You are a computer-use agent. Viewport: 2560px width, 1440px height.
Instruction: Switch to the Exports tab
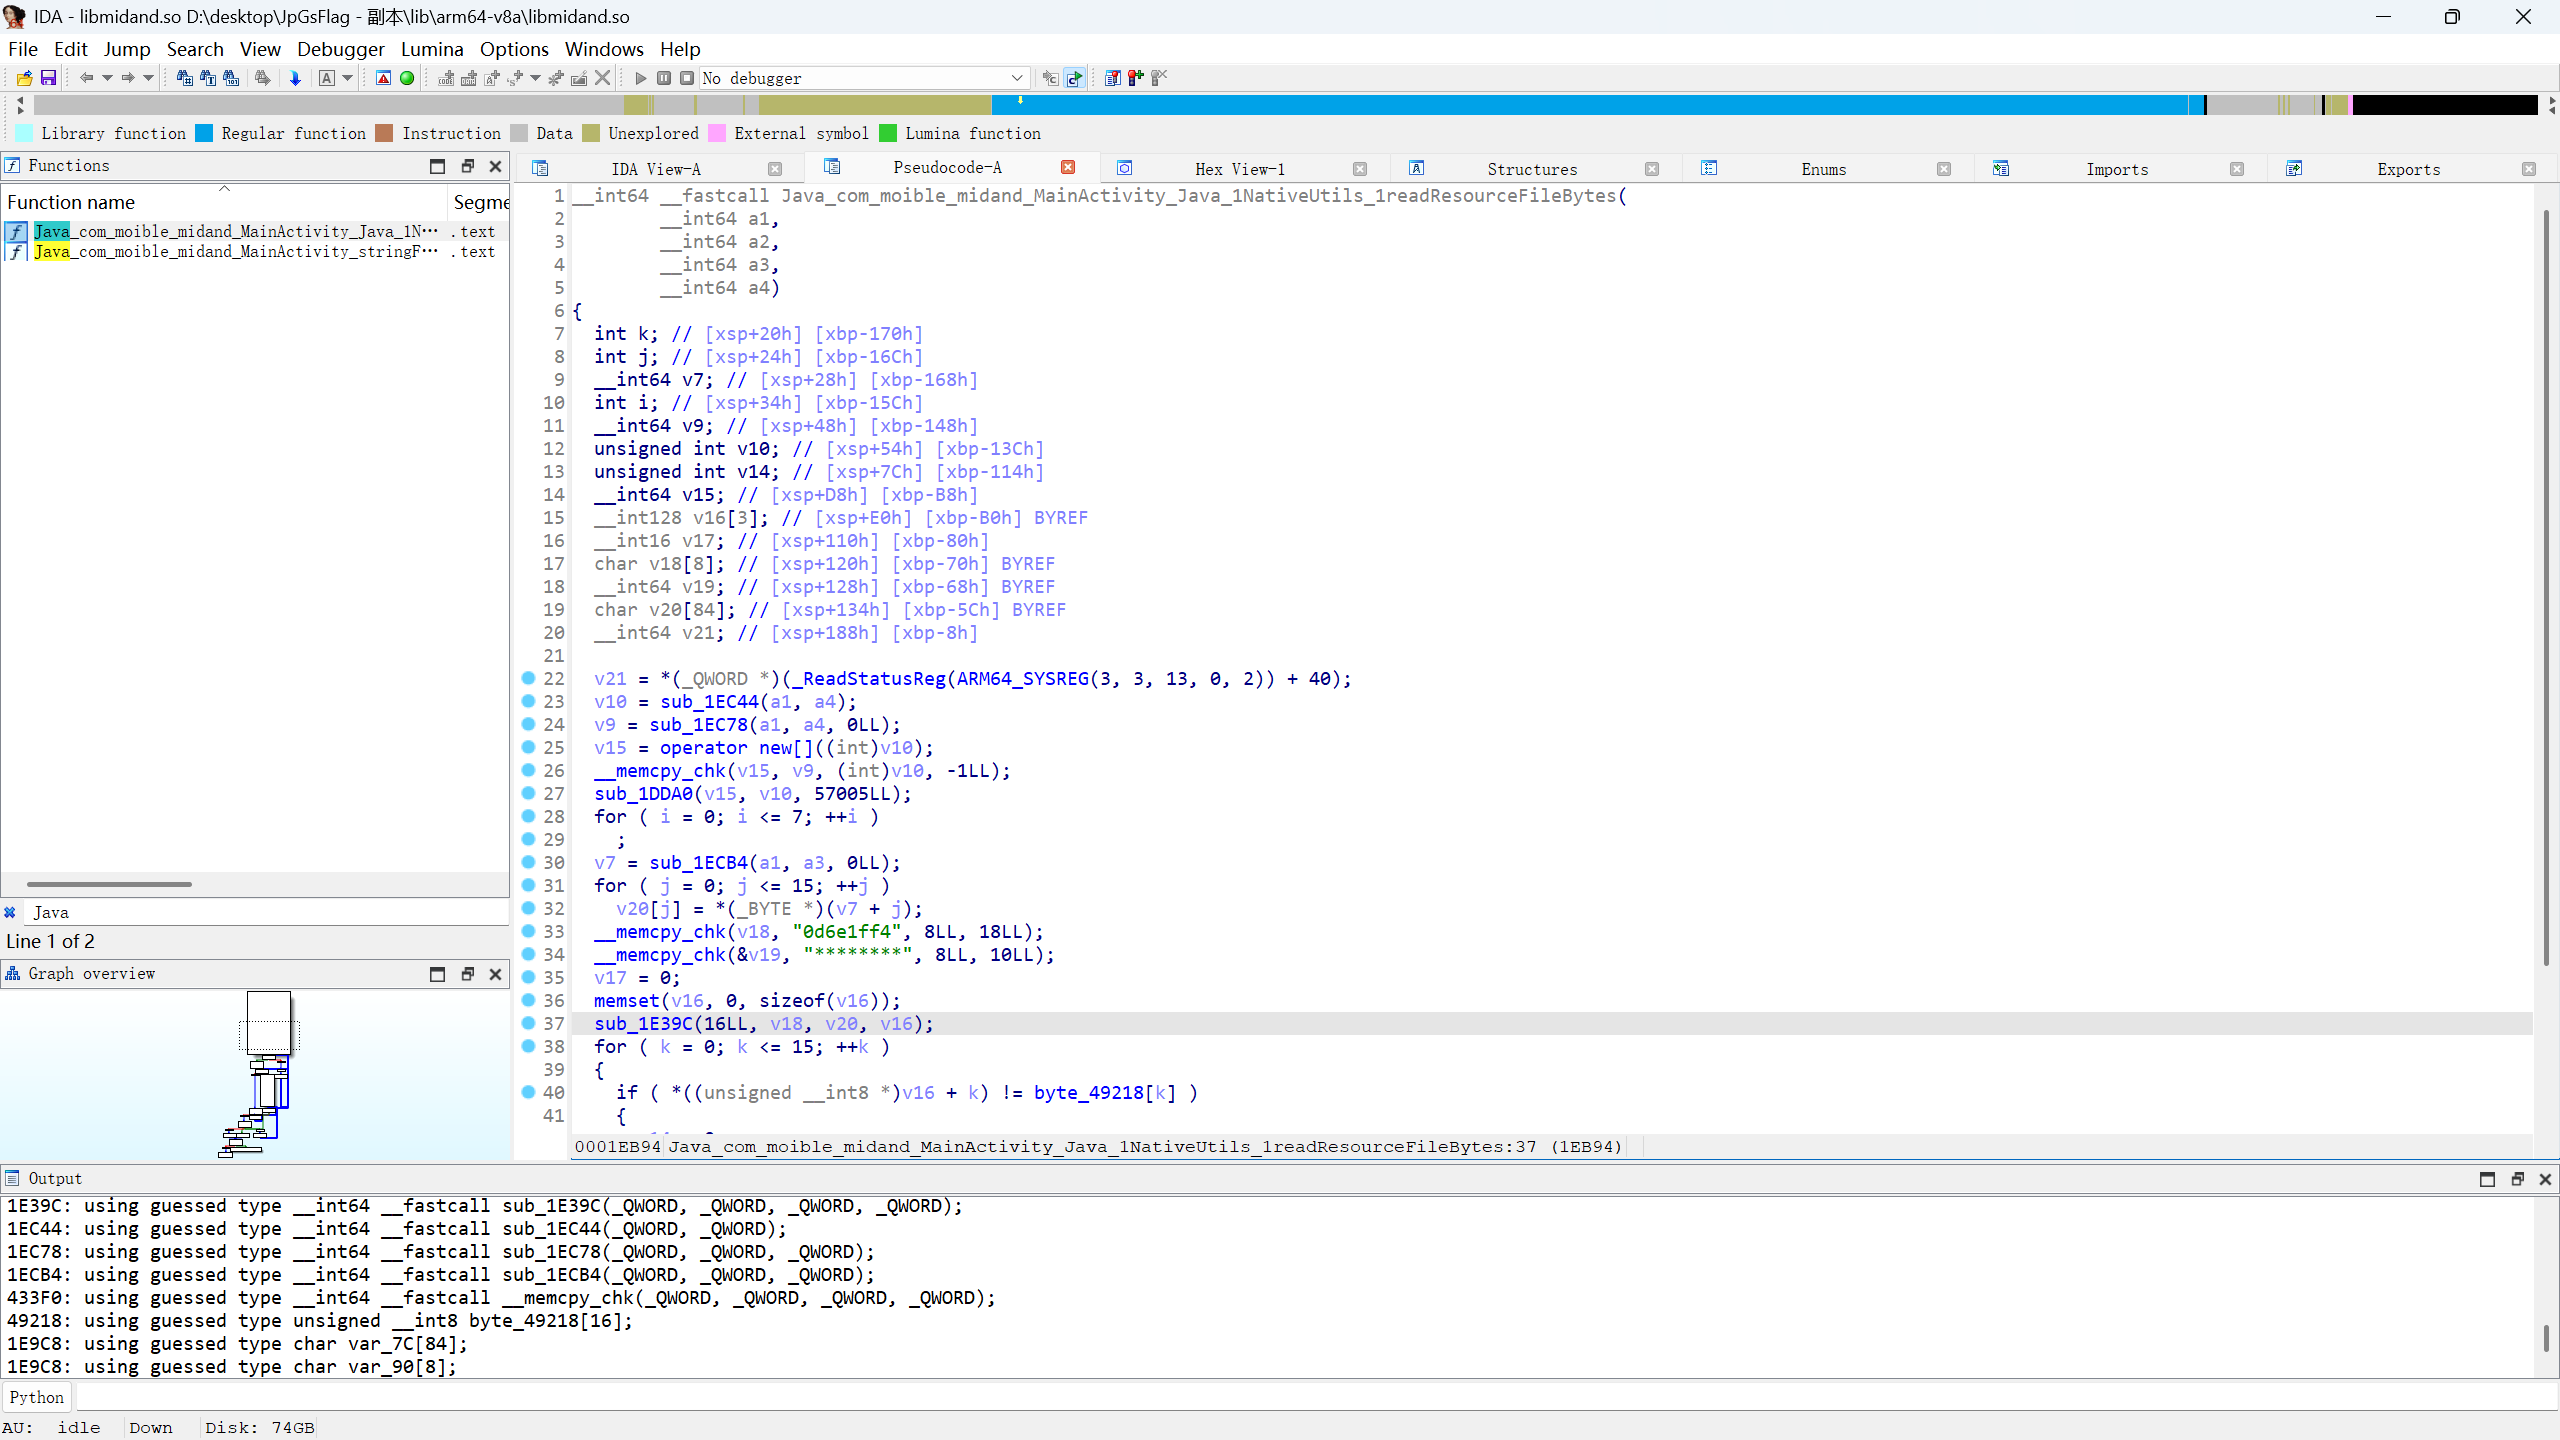[x=2409, y=169]
